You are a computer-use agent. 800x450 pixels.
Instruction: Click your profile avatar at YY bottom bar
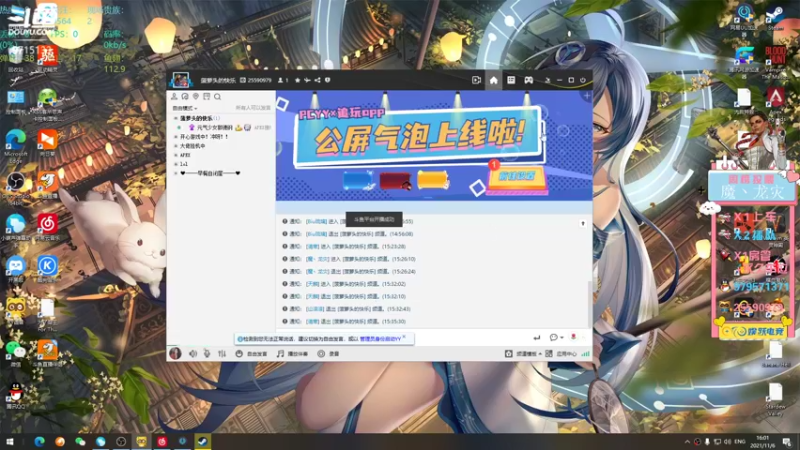pos(175,353)
